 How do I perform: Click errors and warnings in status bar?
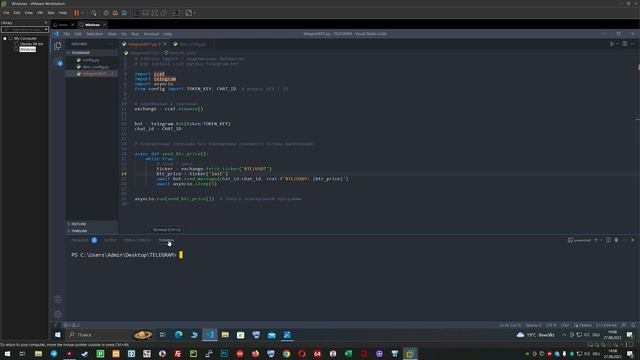click(x=71, y=325)
